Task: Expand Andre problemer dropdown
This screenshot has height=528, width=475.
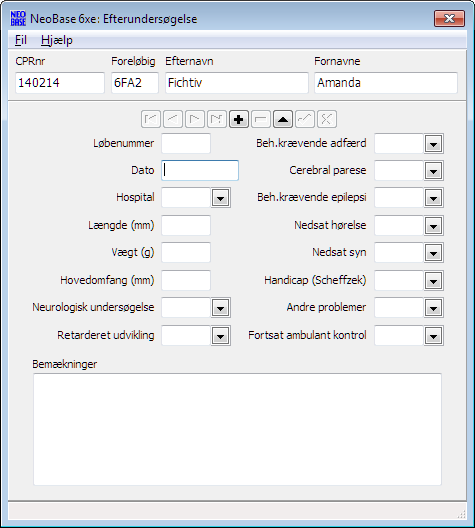Action: click(x=433, y=308)
